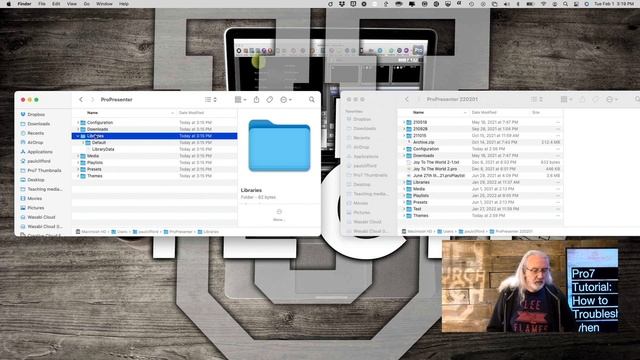Open AirDrop in the front window sidebar
640x360 pixels.
point(35,142)
